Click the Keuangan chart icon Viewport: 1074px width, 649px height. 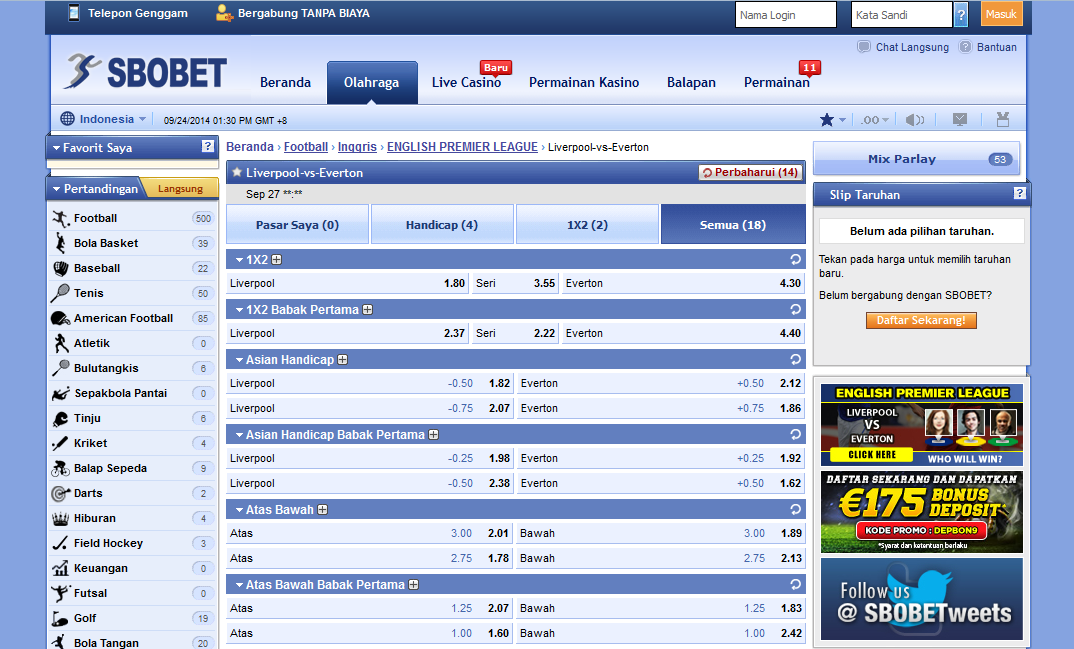[60, 568]
